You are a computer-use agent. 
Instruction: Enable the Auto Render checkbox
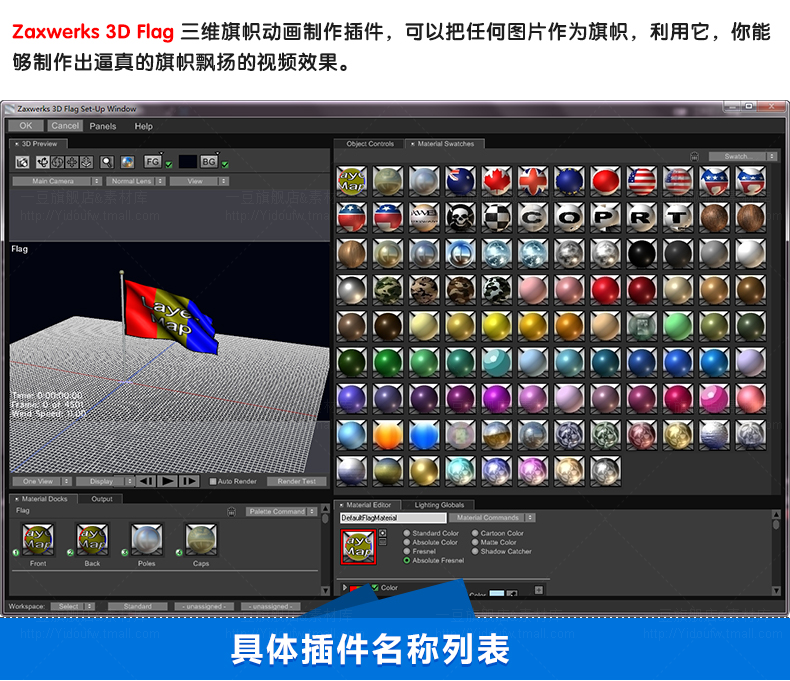[x=213, y=481]
